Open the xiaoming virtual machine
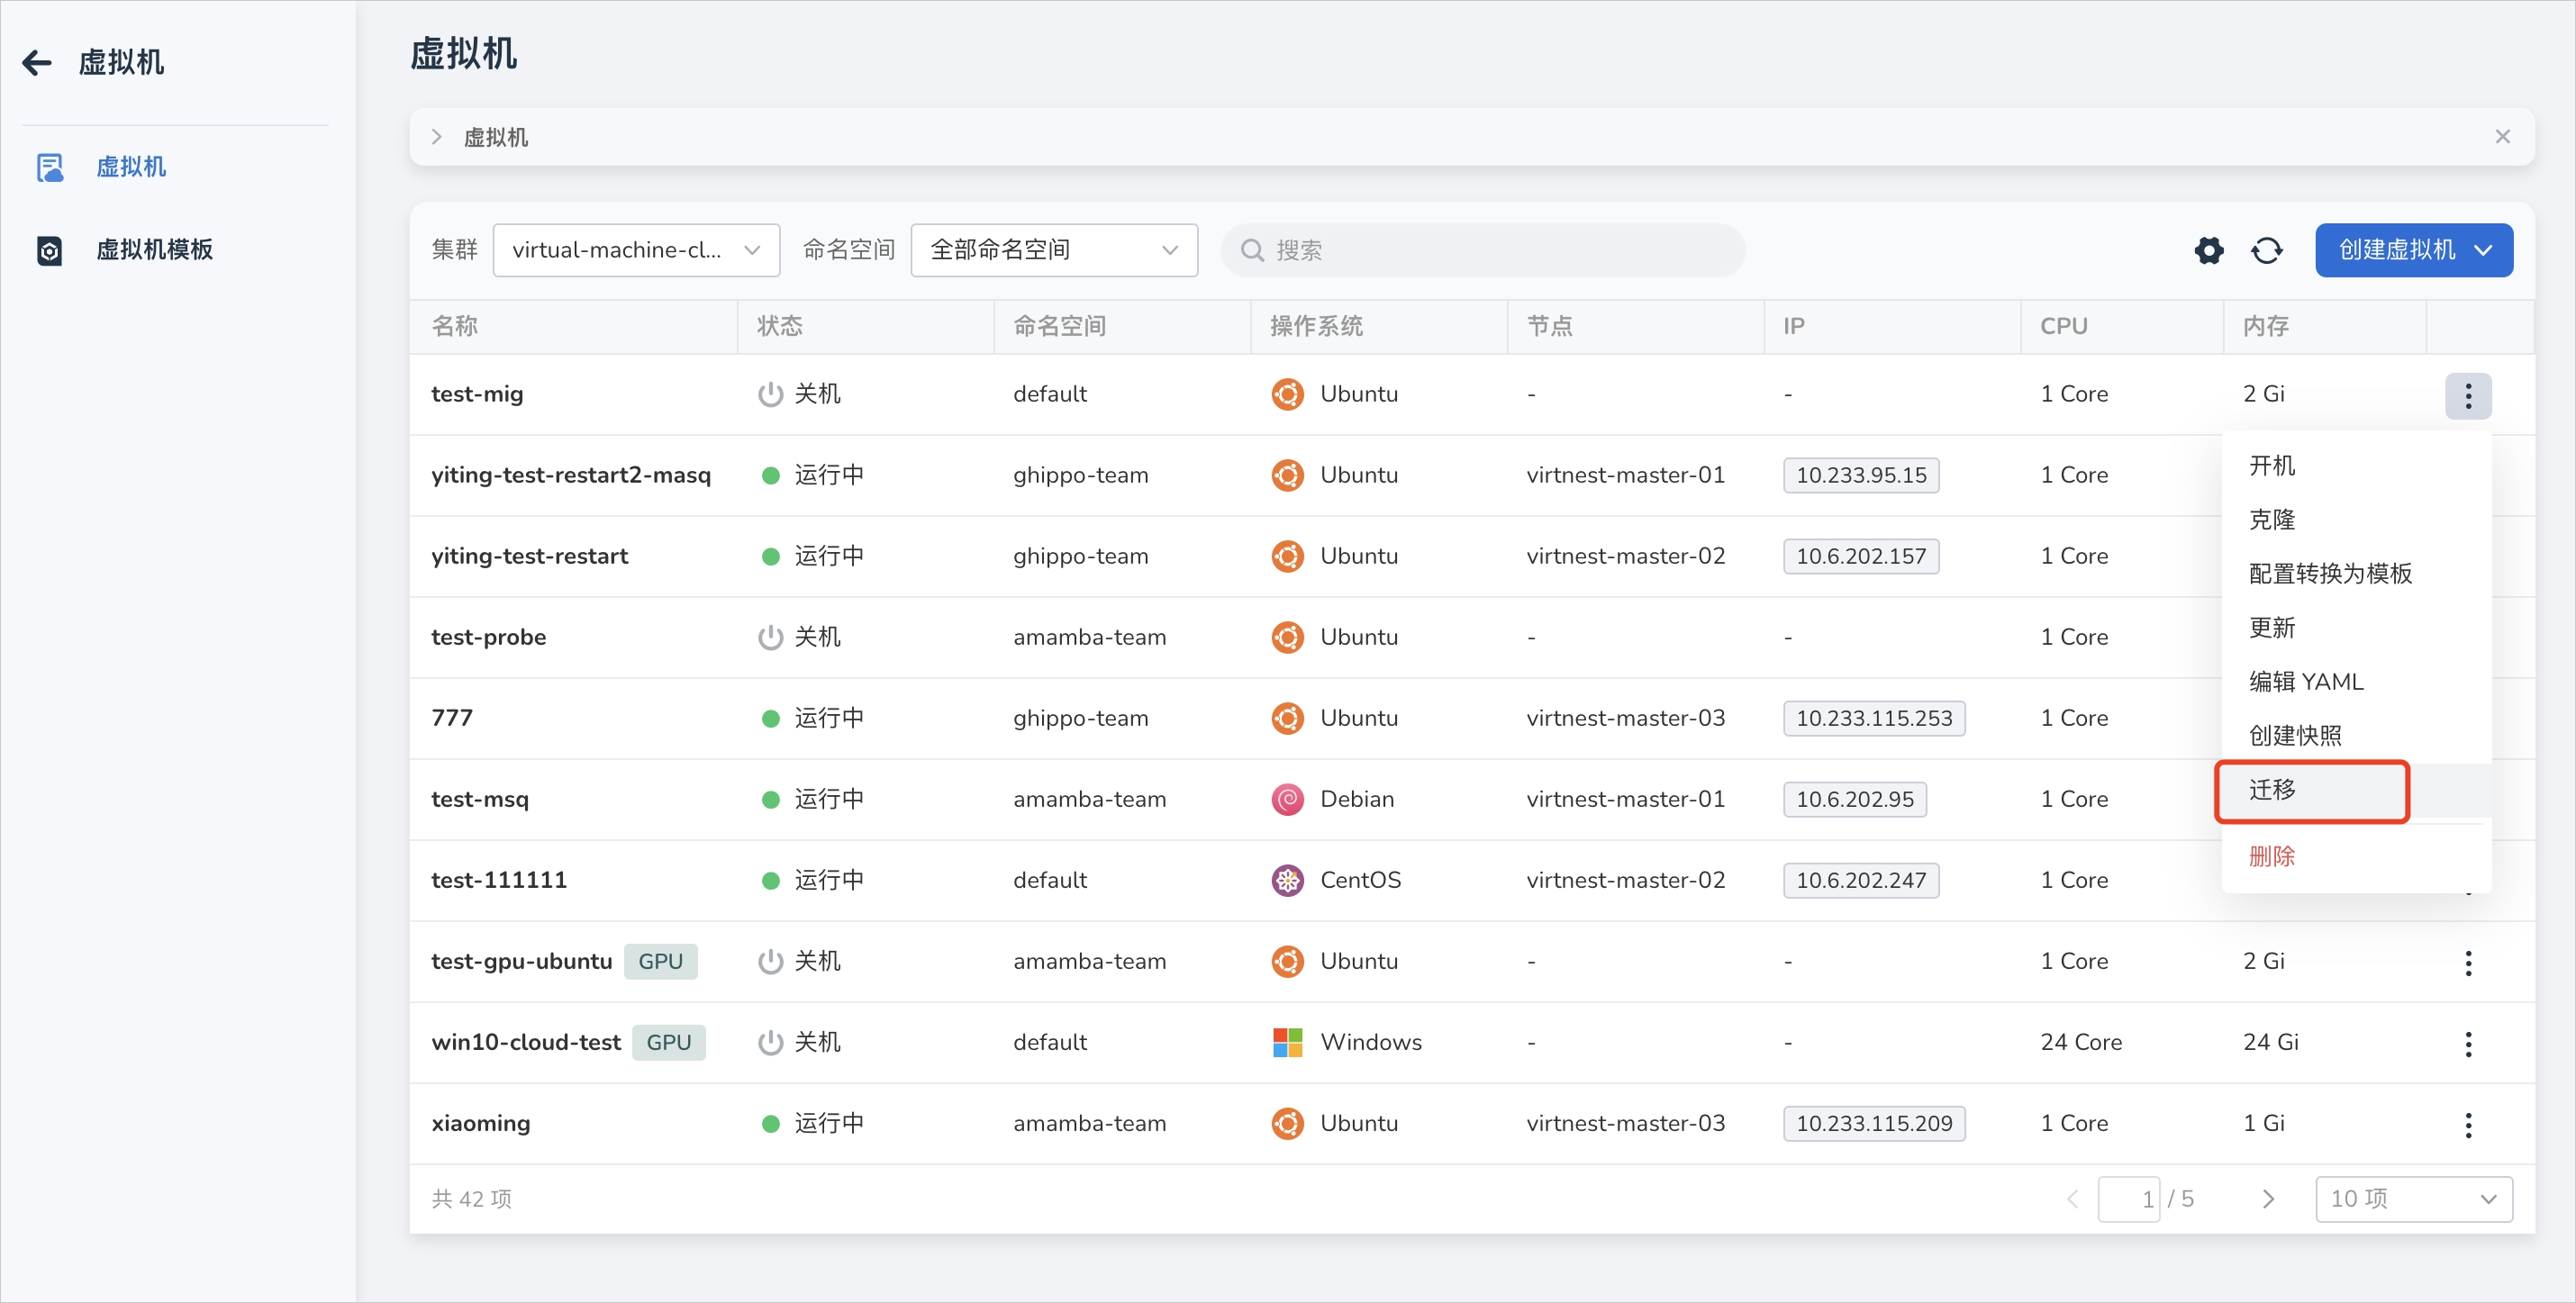Viewport: 2576px width, 1303px height. pyautogui.click(x=480, y=1123)
